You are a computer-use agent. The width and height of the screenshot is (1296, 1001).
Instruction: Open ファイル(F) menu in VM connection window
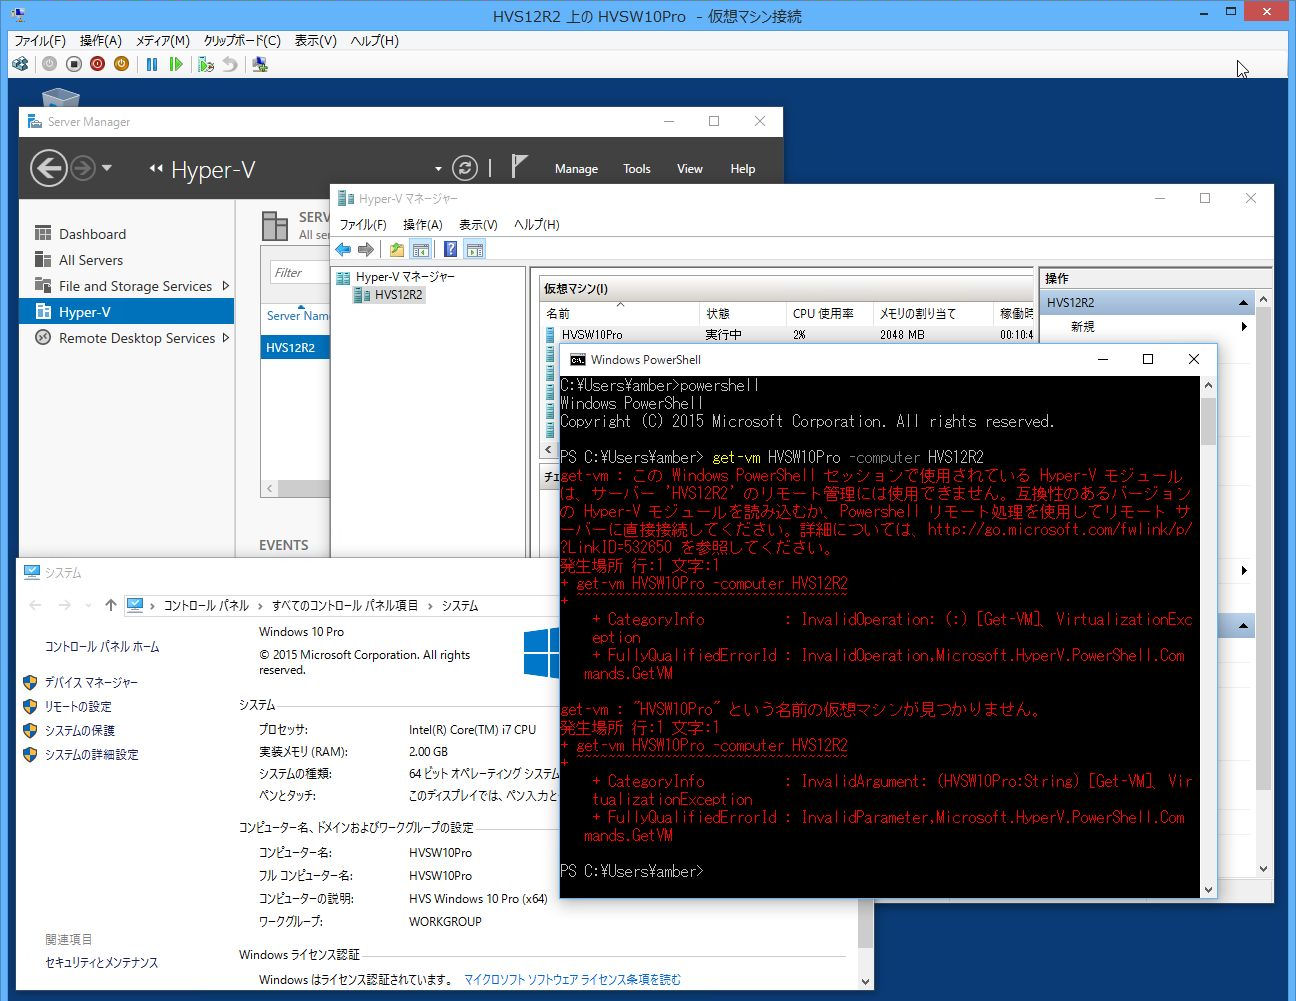coord(40,41)
